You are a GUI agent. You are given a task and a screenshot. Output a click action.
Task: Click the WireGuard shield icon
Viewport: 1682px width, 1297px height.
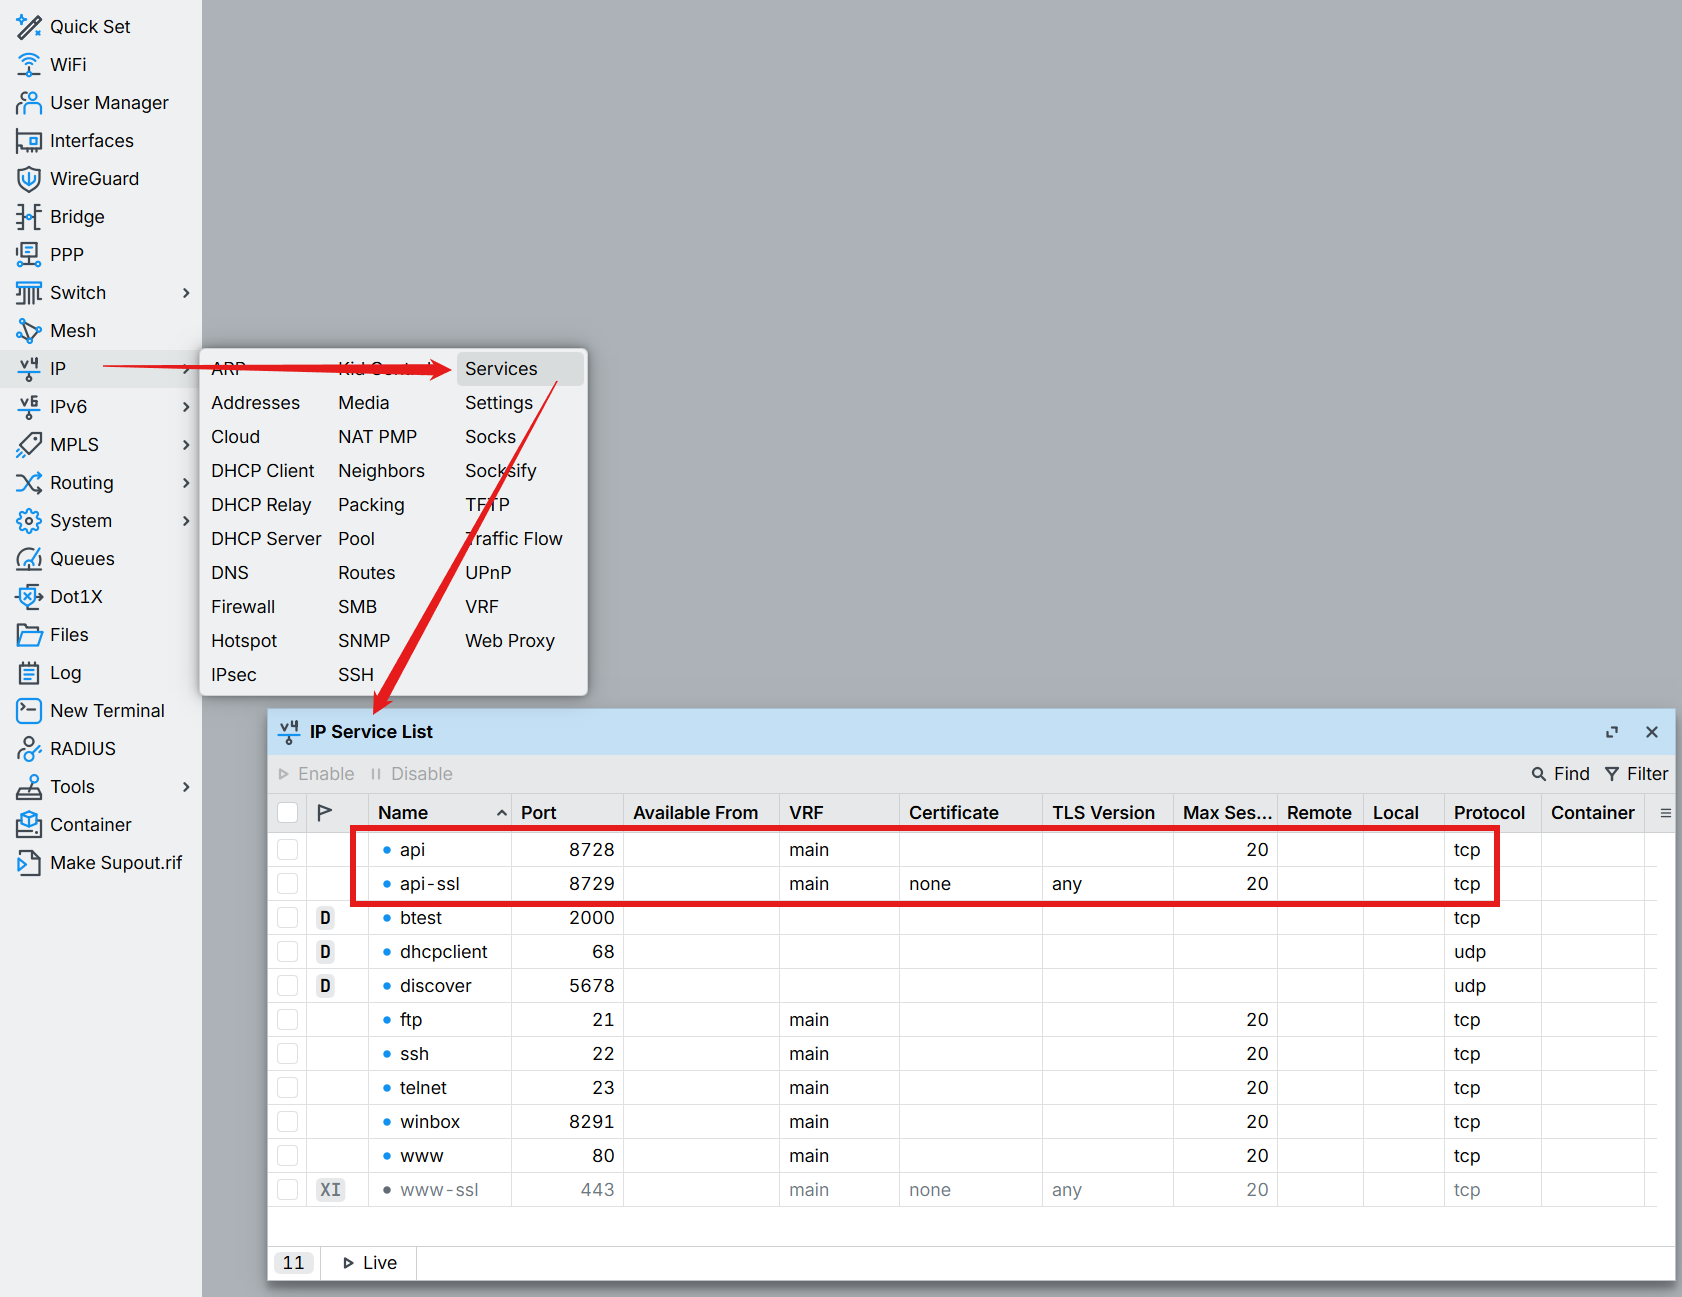point(29,179)
